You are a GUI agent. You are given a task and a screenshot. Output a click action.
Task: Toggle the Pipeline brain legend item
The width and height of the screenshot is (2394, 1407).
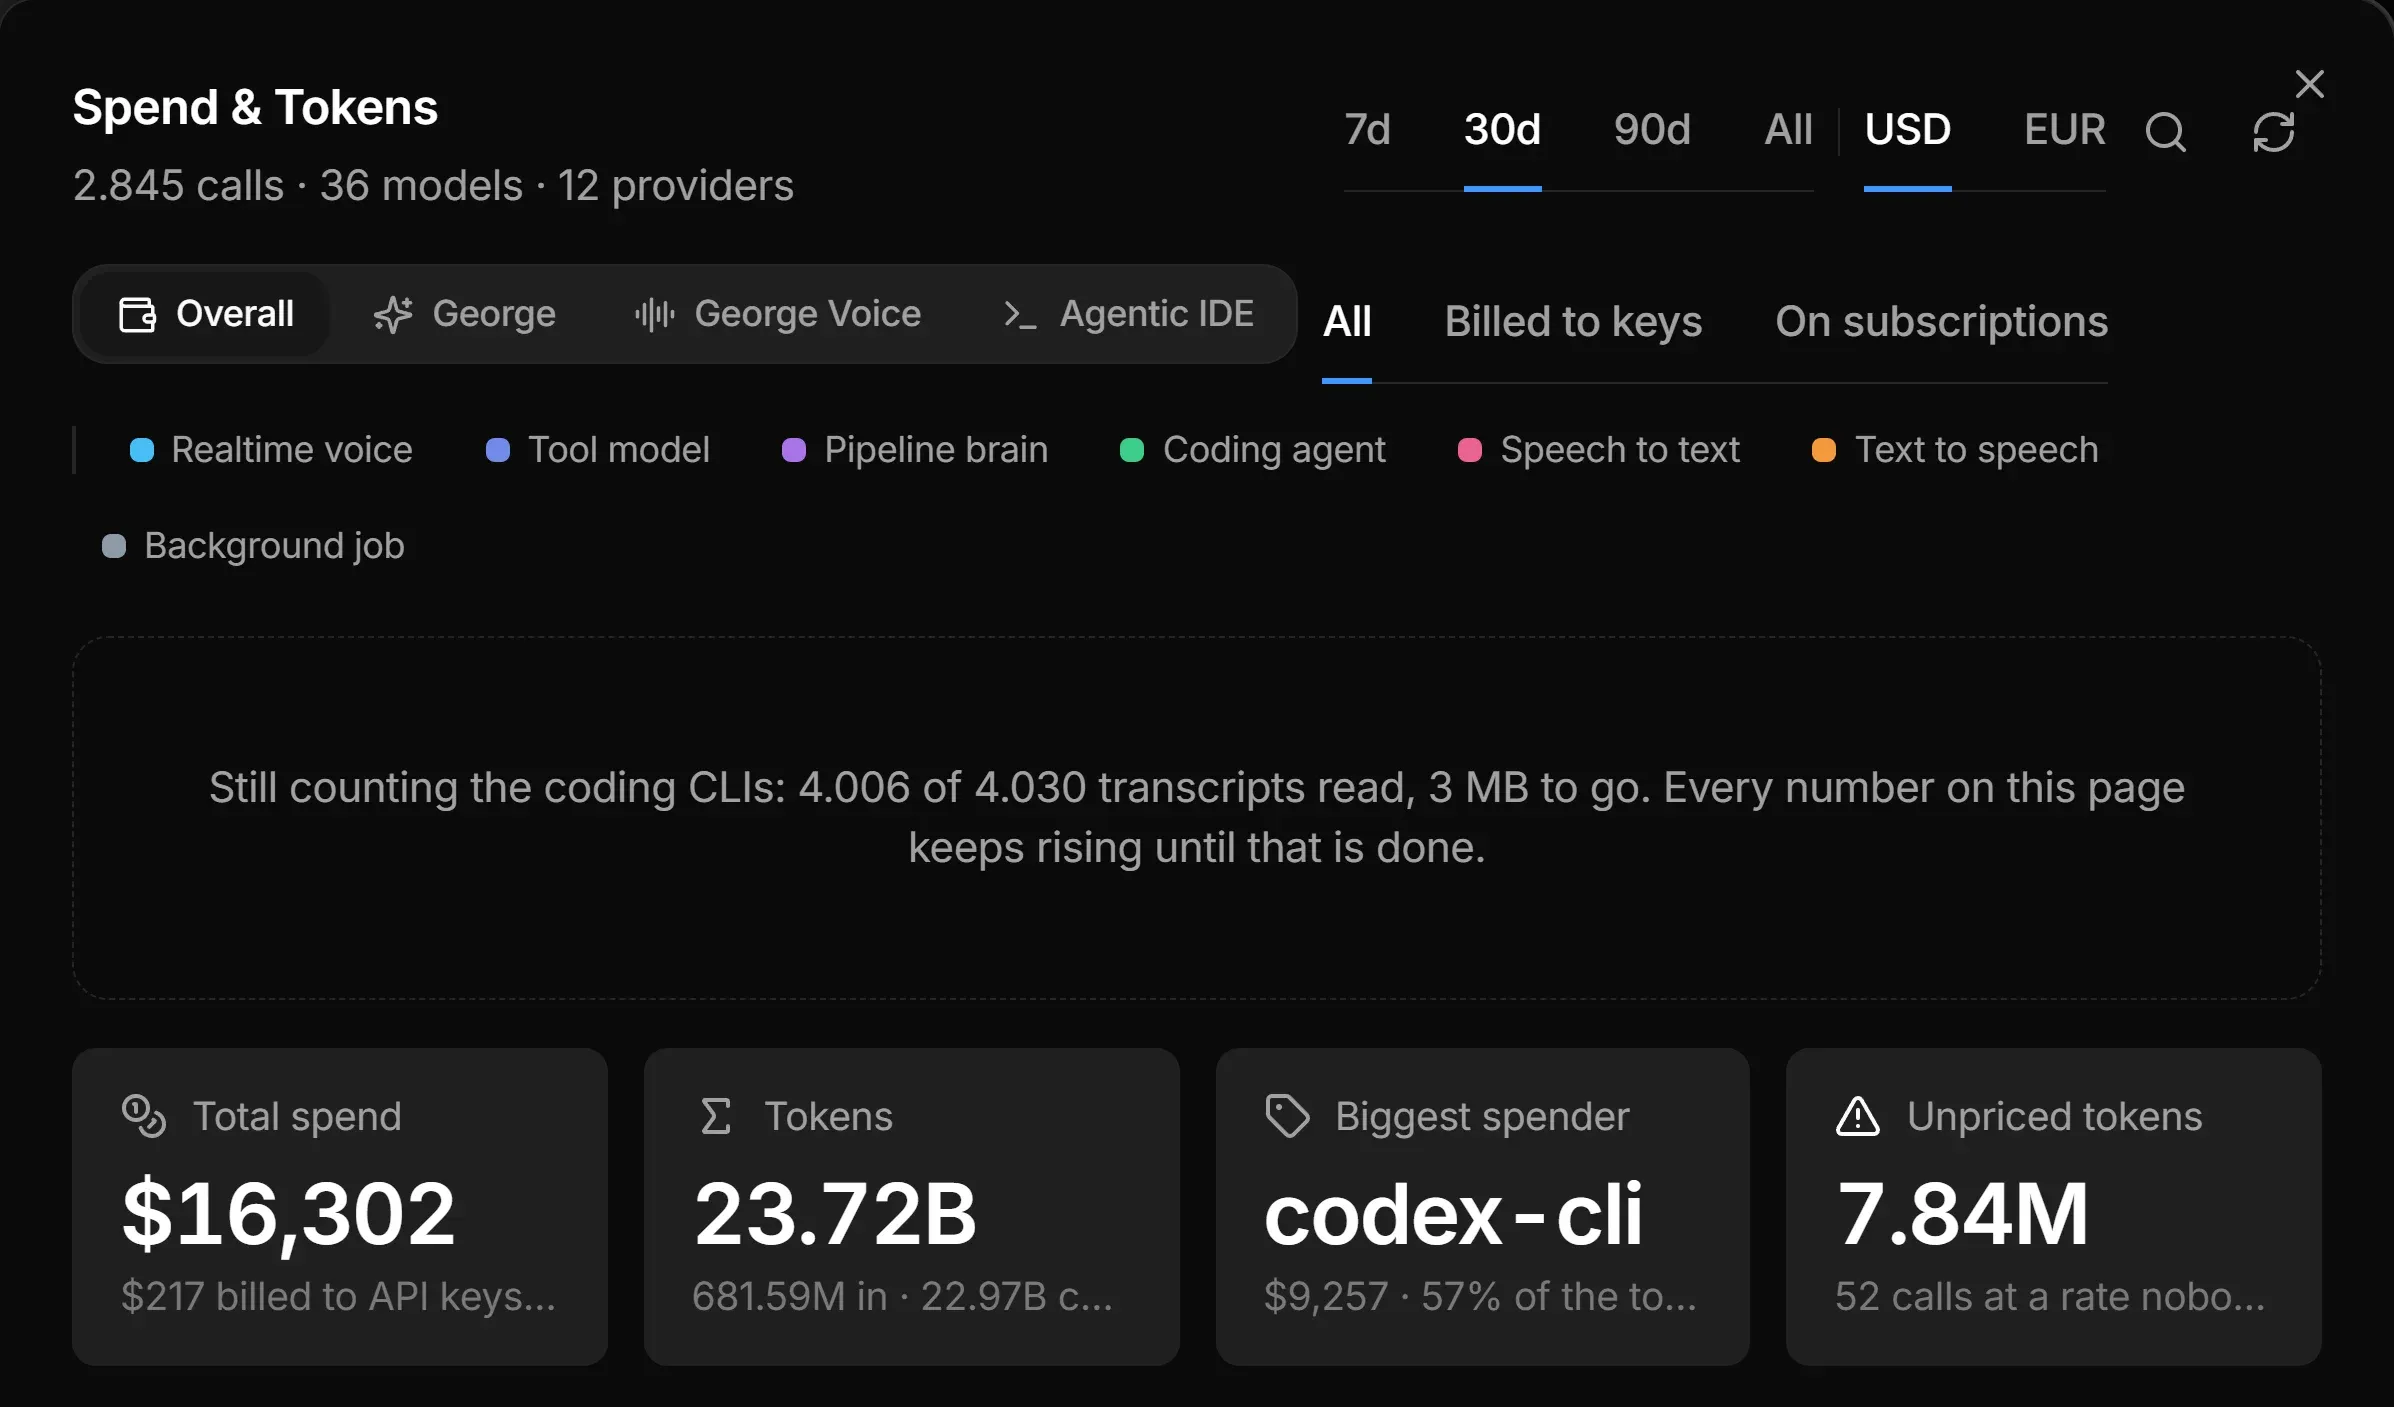[x=915, y=450]
